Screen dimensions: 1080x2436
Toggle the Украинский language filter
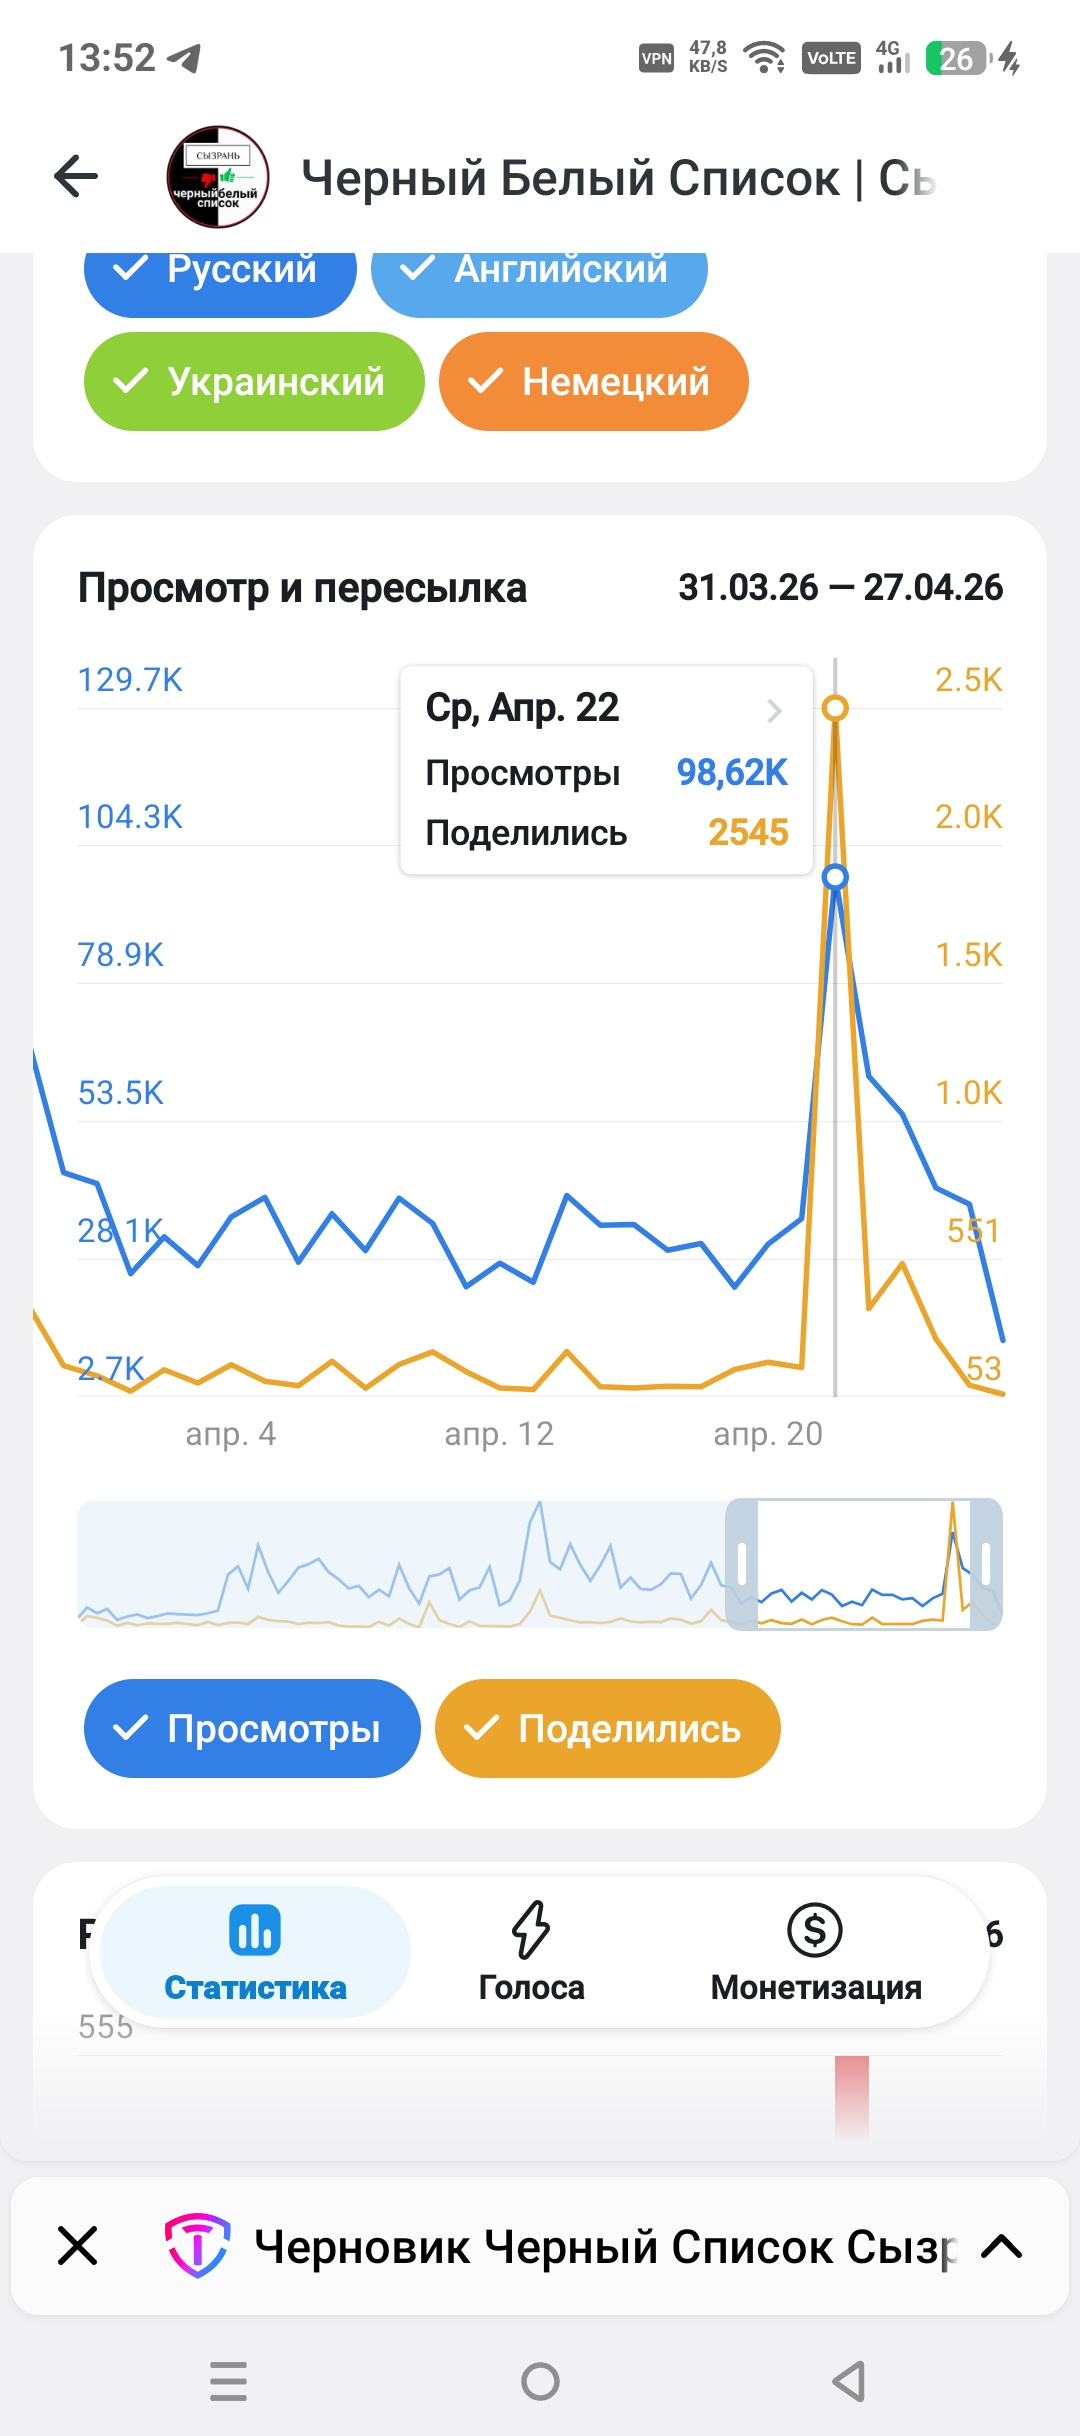click(x=254, y=382)
